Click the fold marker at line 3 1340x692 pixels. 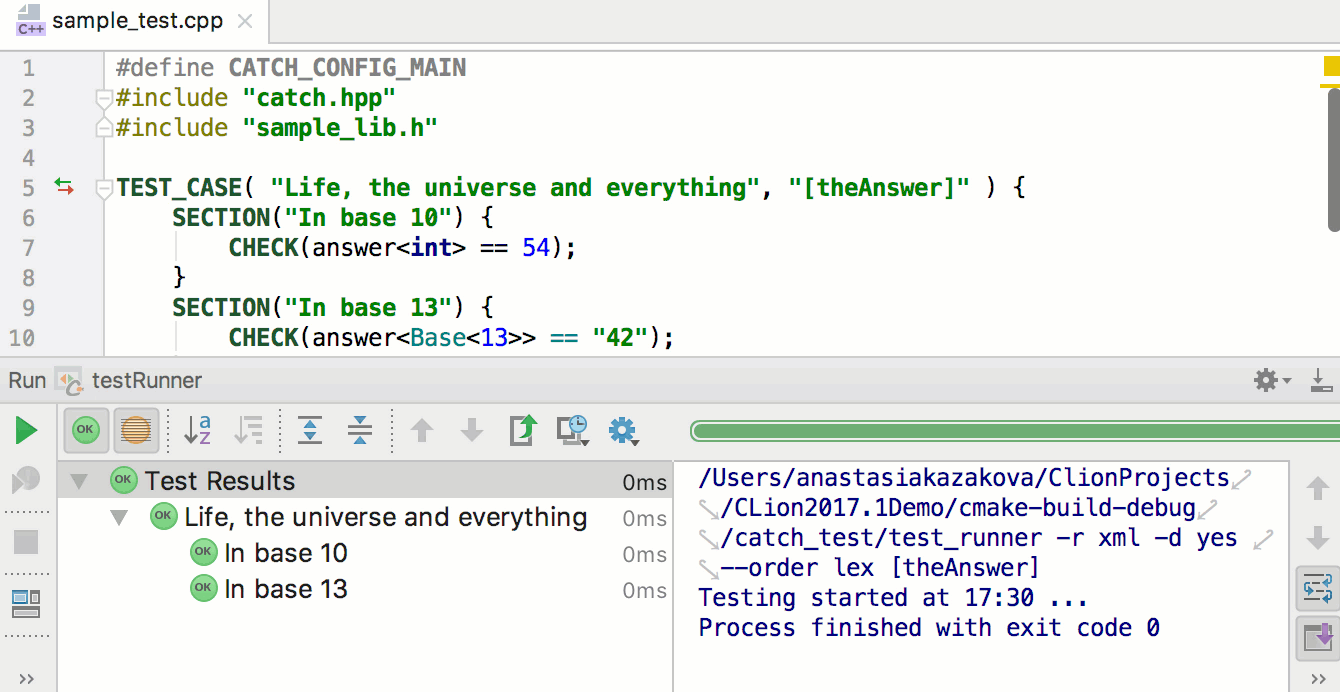coord(102,128)
